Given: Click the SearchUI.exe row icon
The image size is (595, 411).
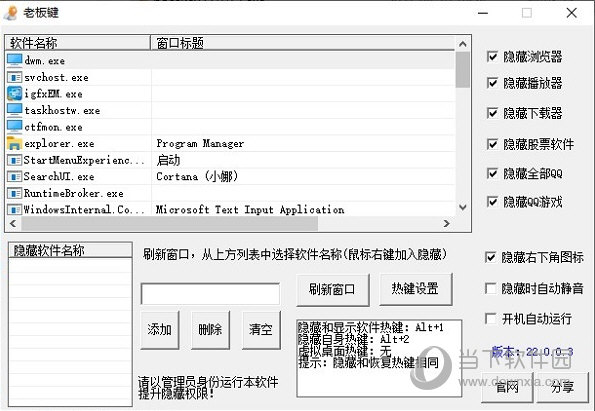Looking at the screenshot, I should (14, 177).
